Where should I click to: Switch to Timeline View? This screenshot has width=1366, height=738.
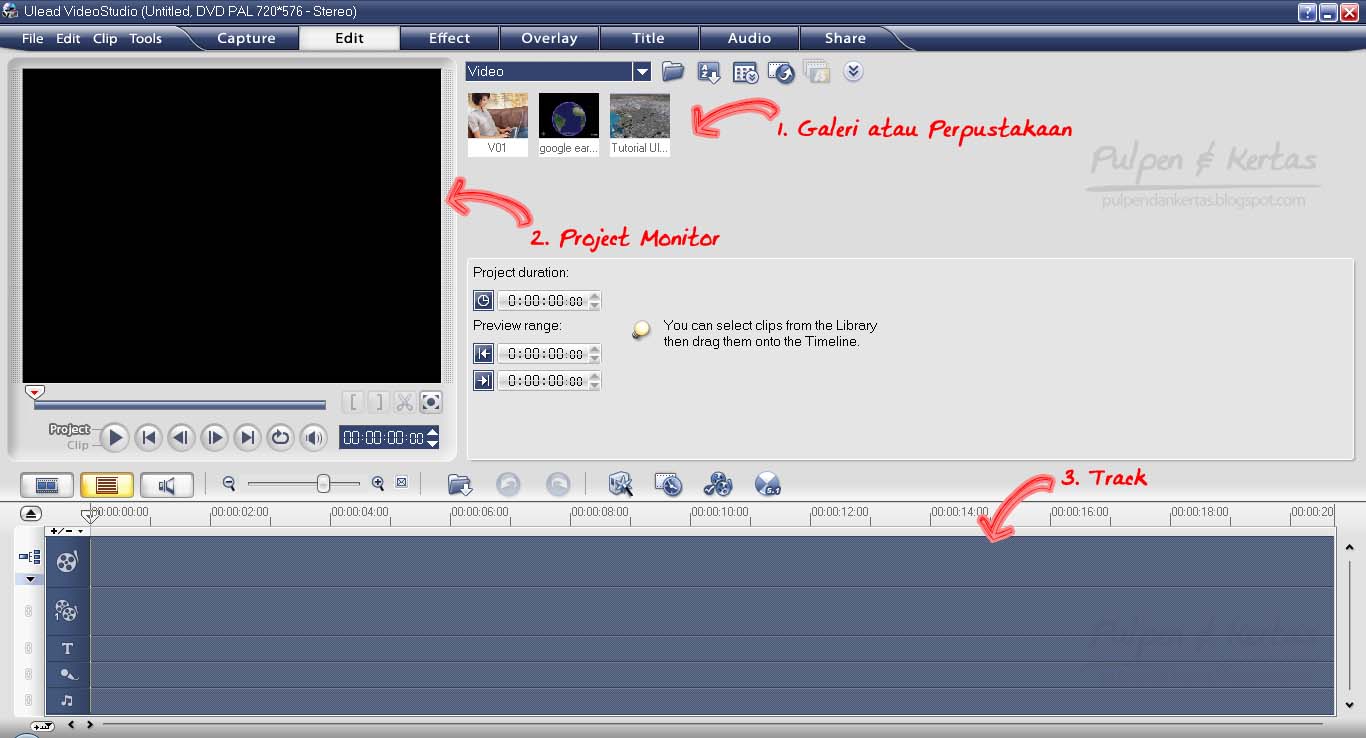[107, 485]
